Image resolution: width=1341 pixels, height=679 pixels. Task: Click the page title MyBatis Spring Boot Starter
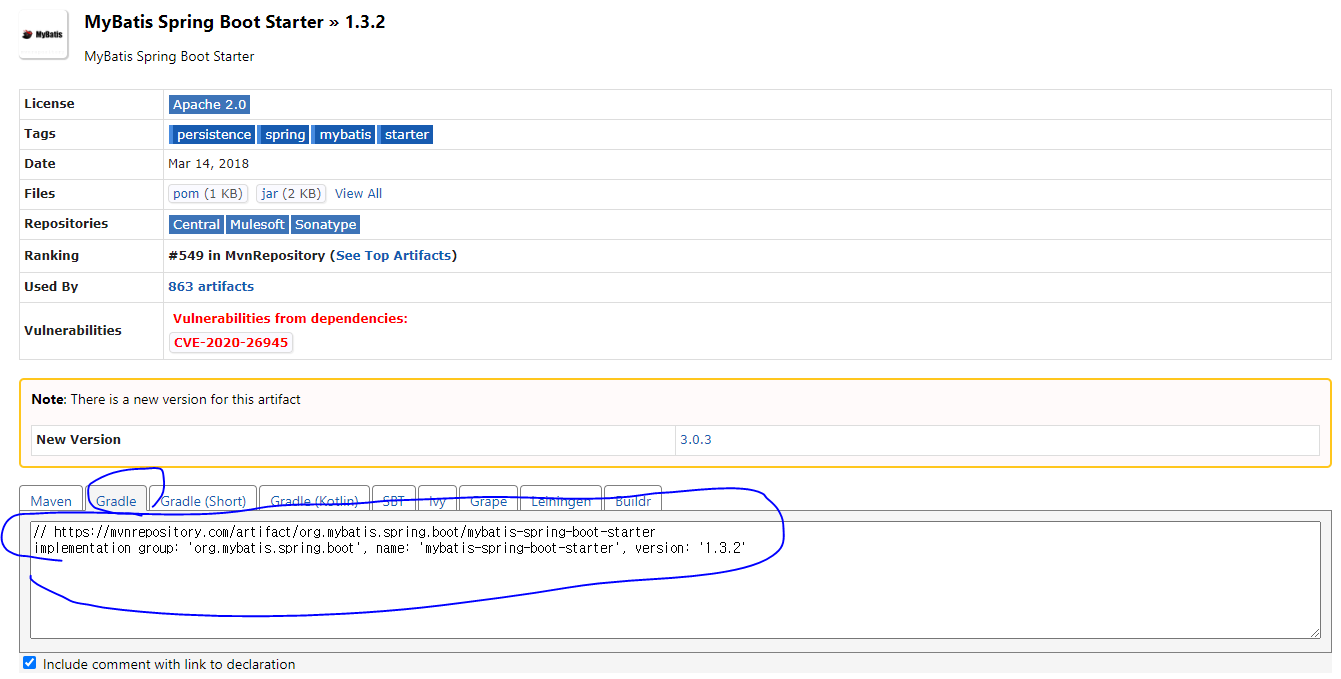(x=204, y=22)
